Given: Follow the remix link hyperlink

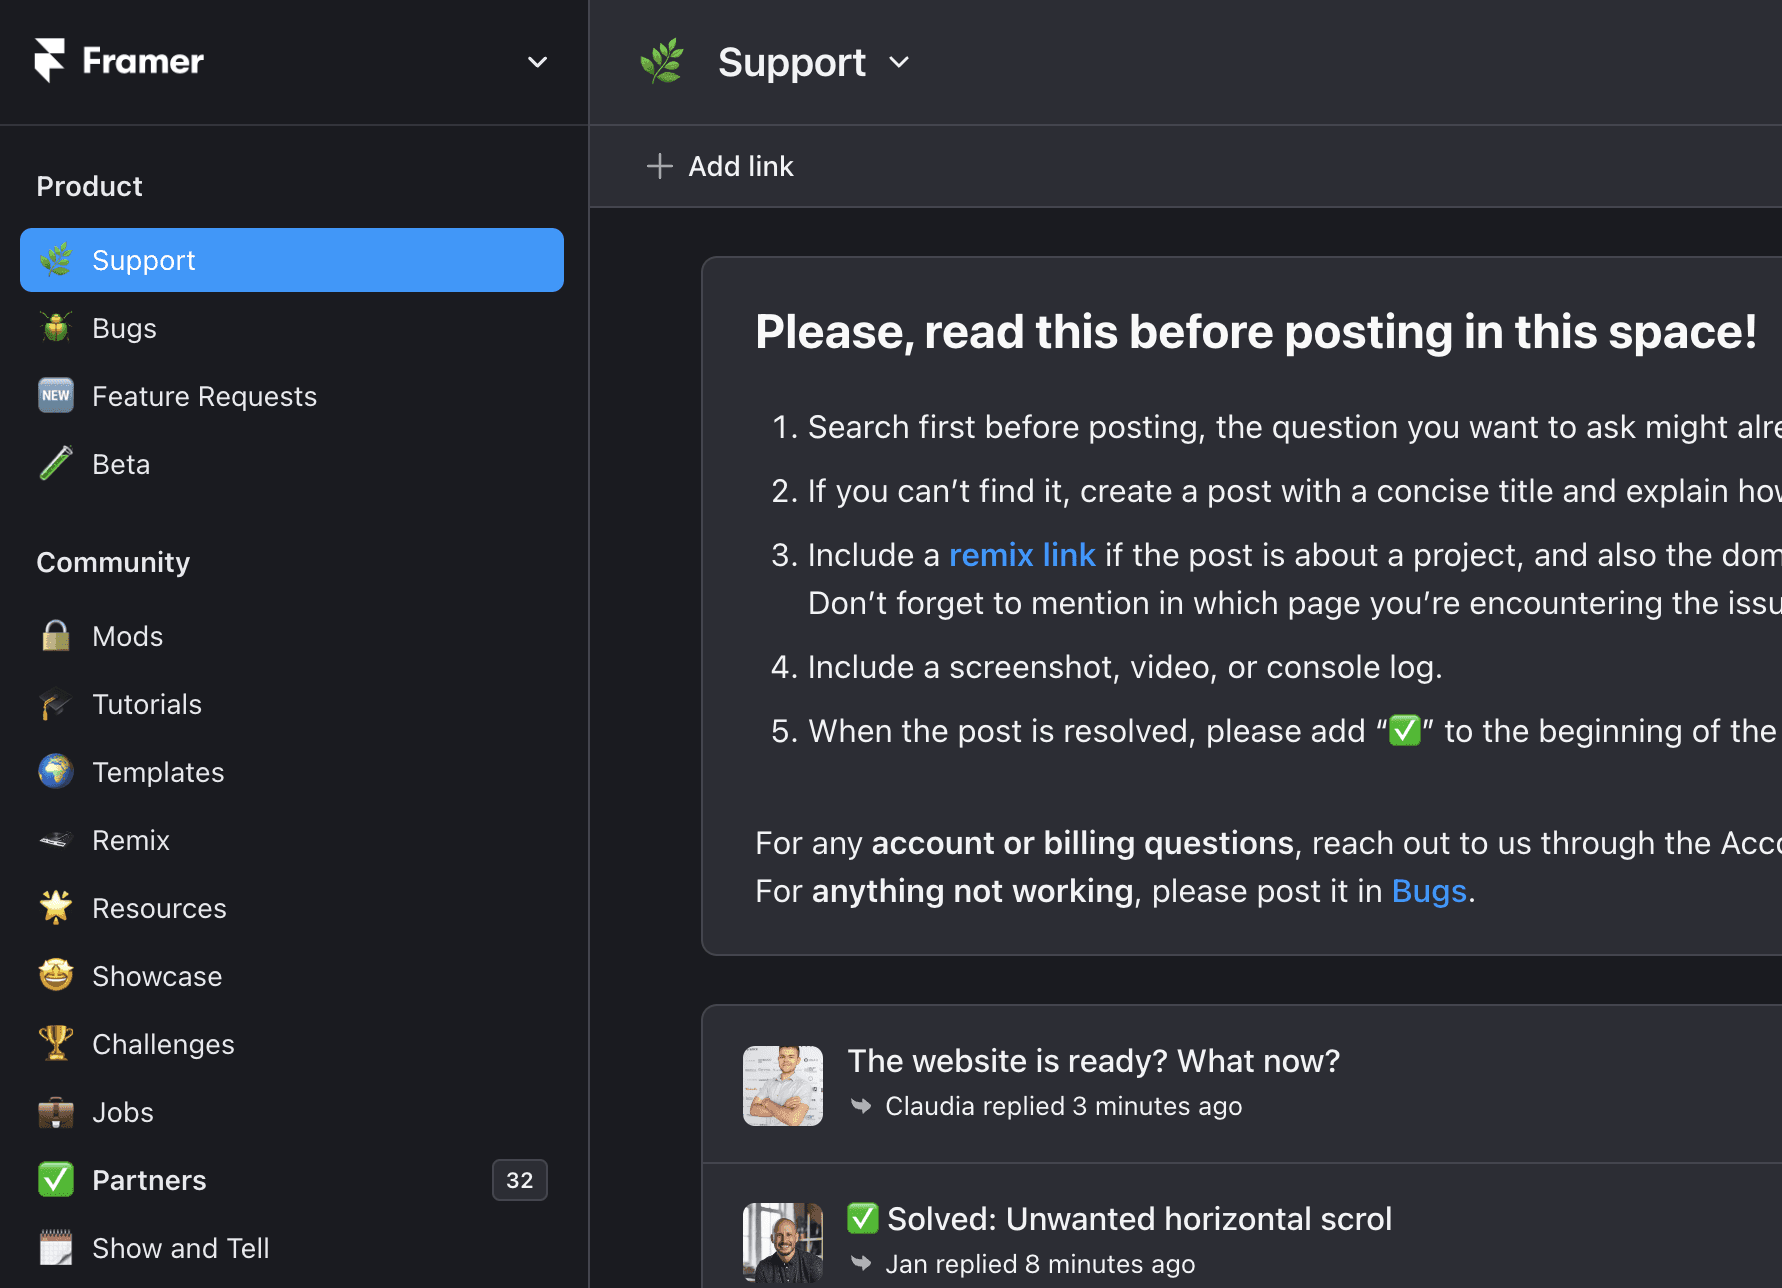Looking at the screenshot, I should point(1022,555).
